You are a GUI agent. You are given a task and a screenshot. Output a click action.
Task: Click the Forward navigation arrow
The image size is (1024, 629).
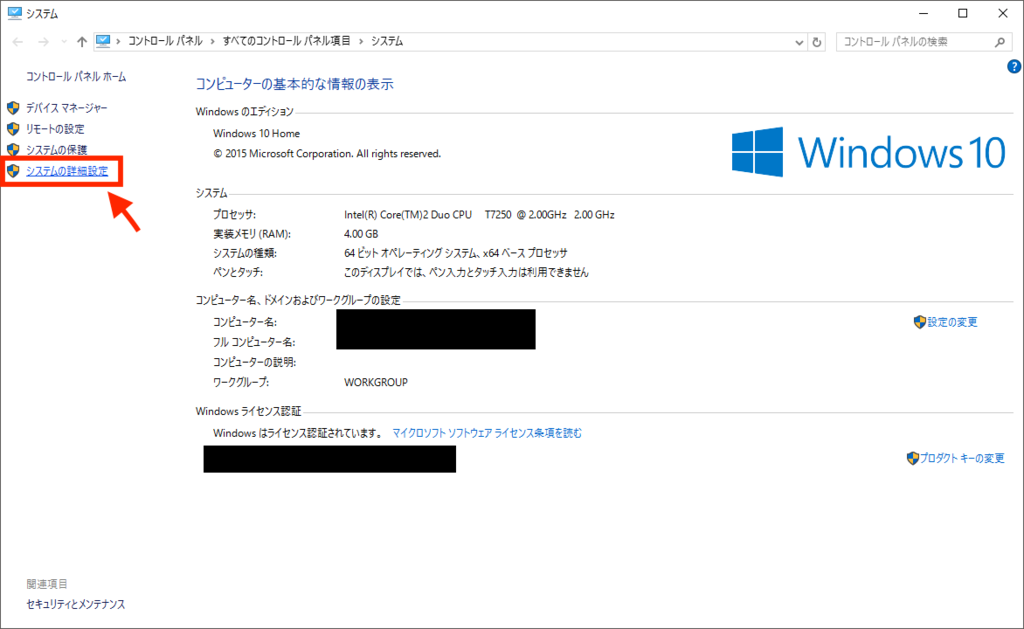click(43, 42)
